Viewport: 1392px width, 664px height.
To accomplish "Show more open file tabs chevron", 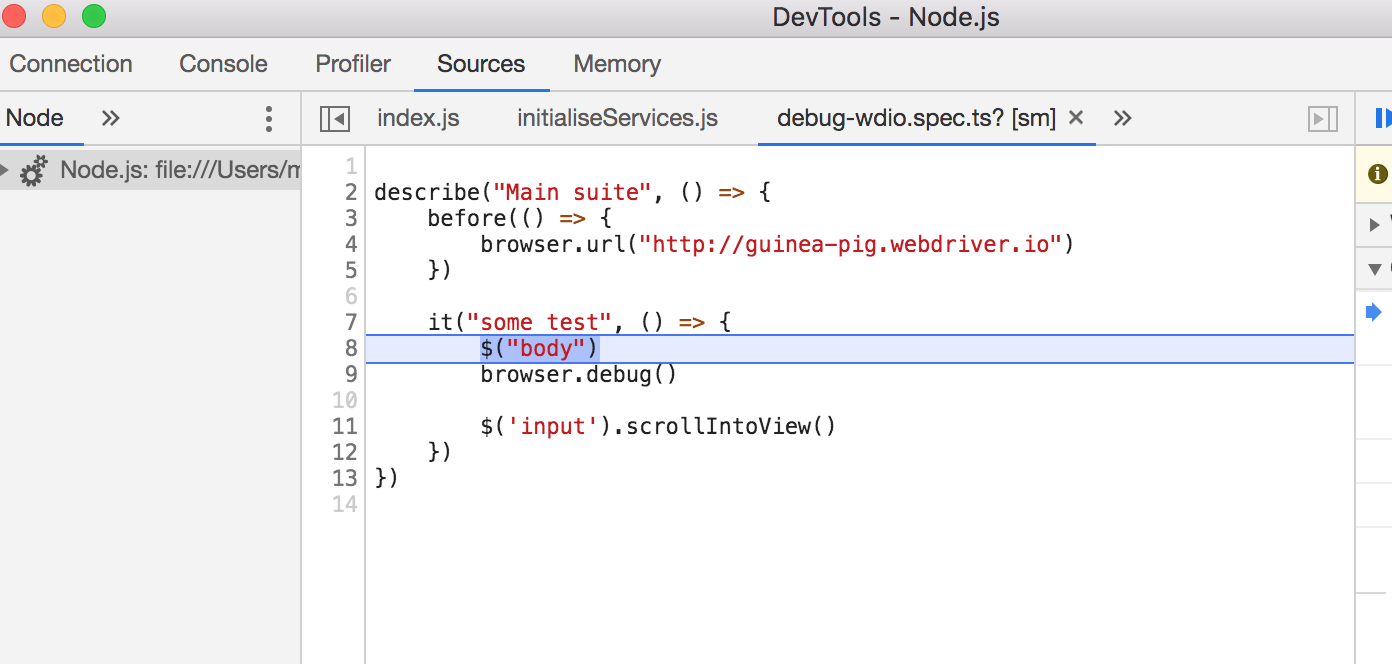I will (x=1122, y=118).
